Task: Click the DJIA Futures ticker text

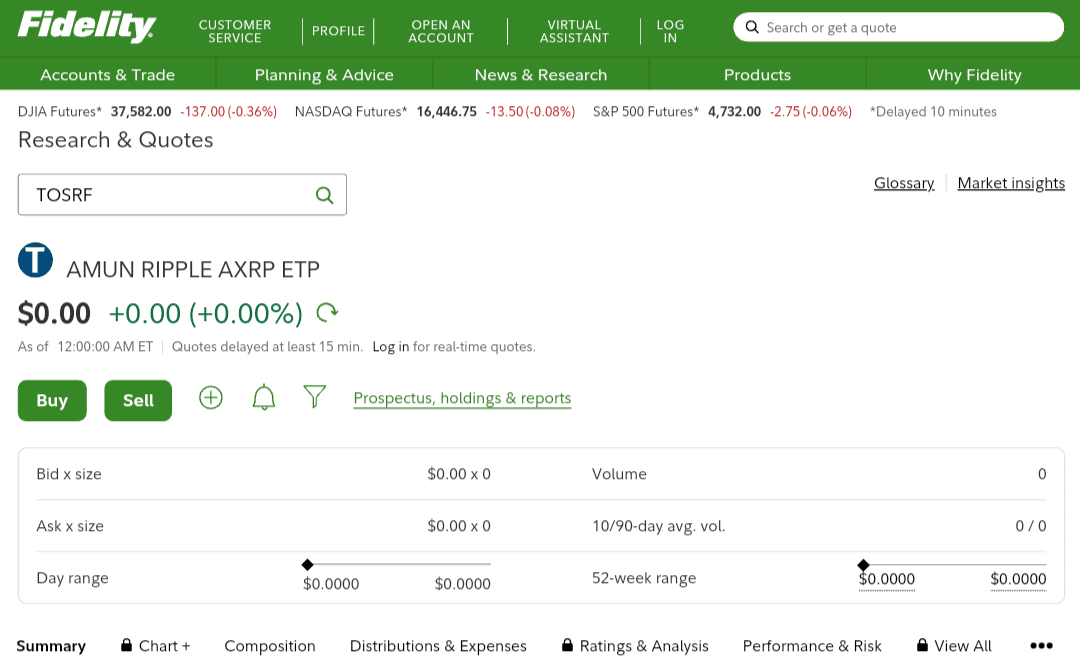Action: (147, 112)
